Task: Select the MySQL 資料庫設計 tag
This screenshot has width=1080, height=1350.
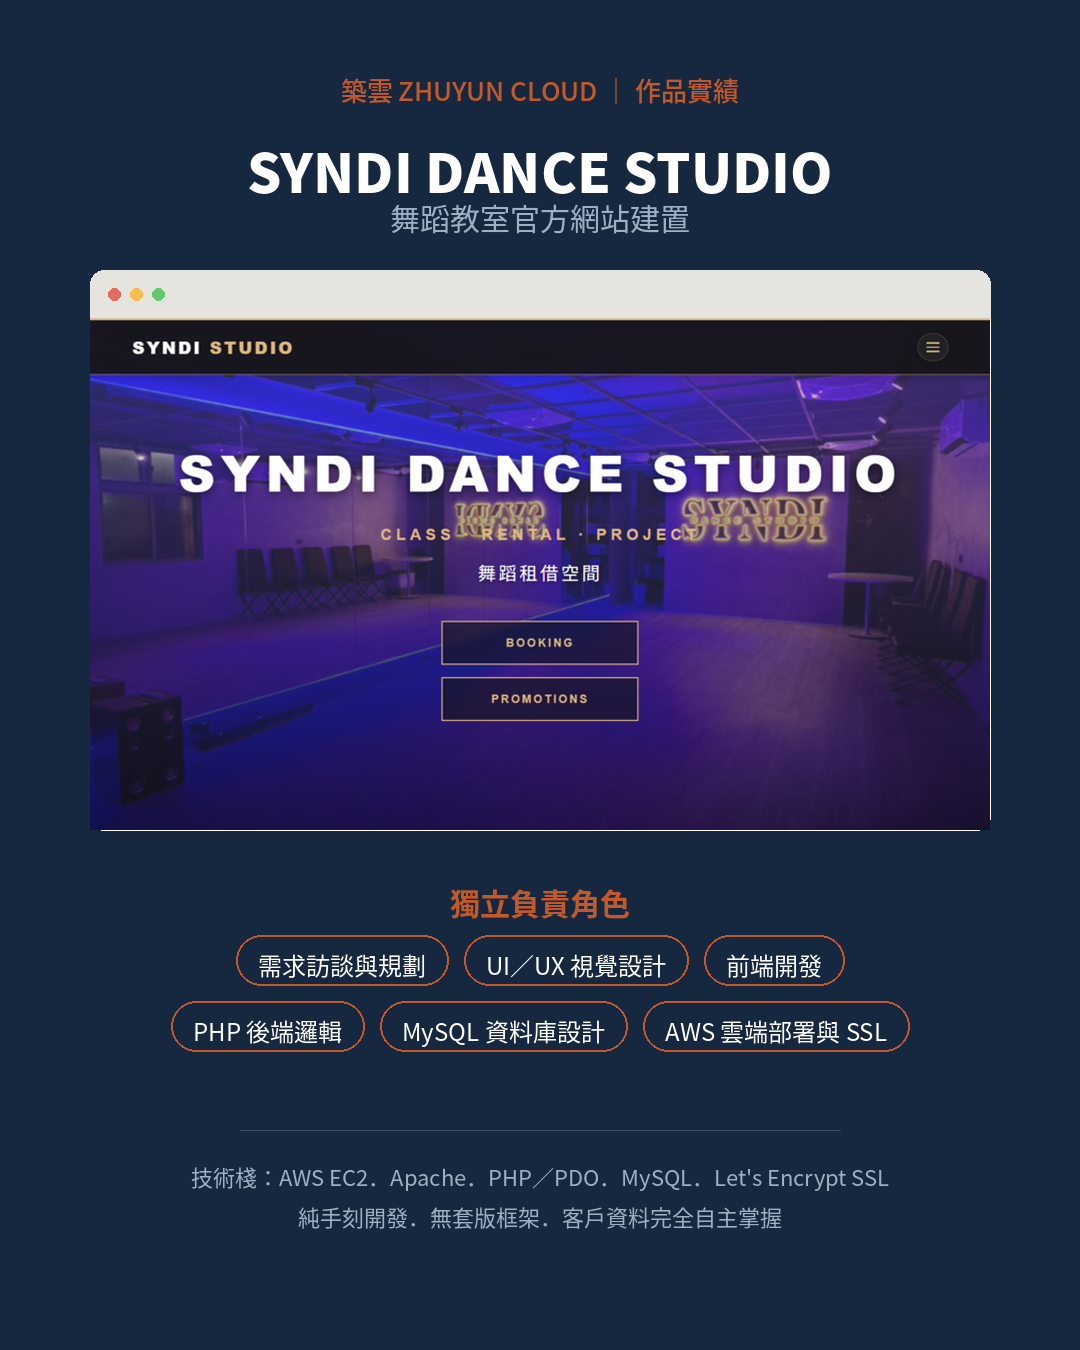Action: 504,1027
